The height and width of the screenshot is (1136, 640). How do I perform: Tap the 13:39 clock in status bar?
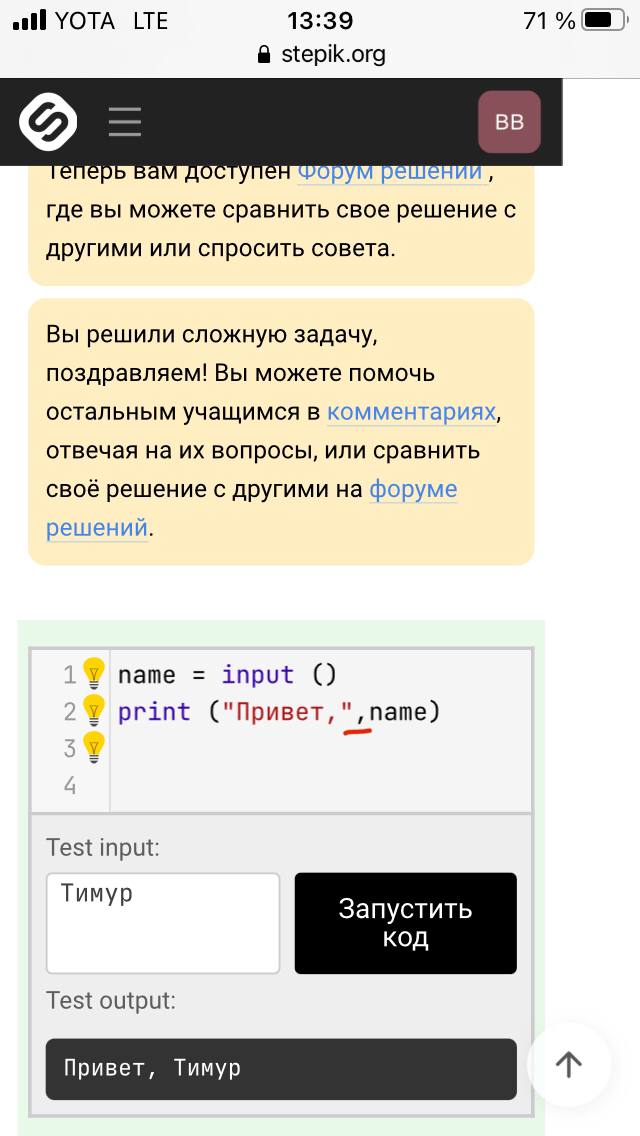pos(320,21)
